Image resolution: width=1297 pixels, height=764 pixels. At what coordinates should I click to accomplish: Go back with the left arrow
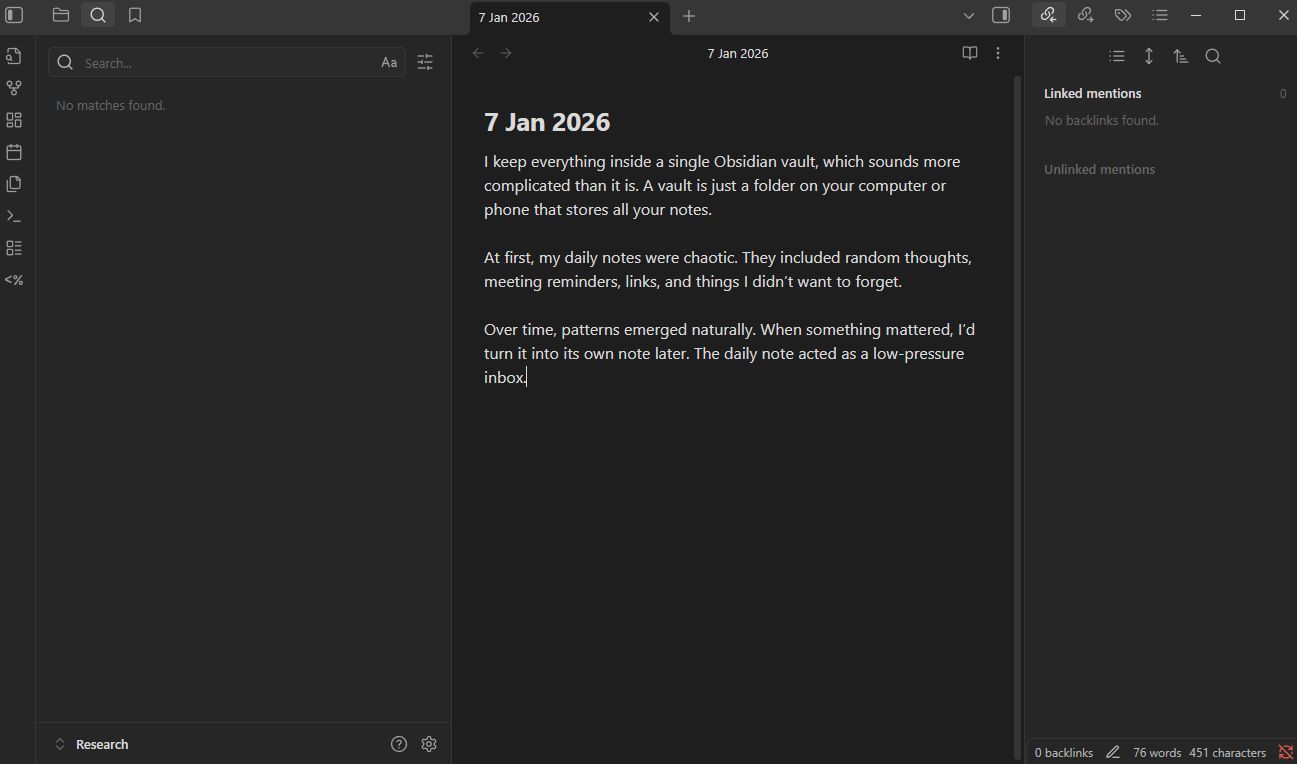click(478, 53)
